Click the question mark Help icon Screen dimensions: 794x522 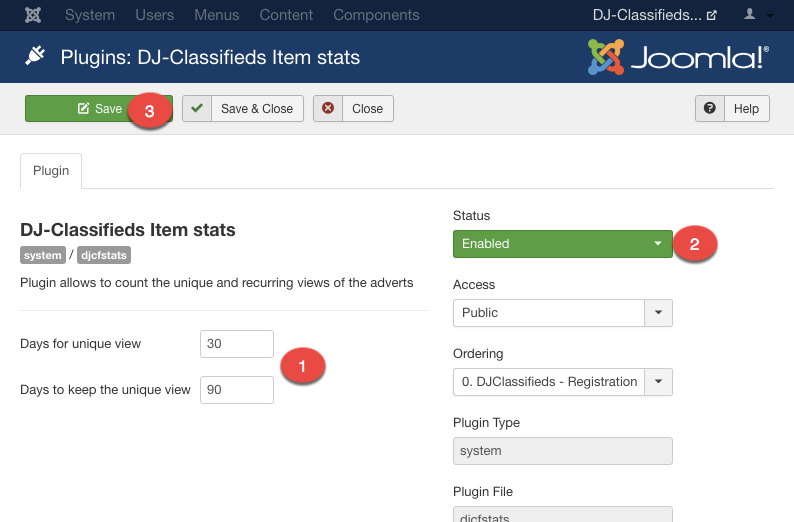click(710, 109)
